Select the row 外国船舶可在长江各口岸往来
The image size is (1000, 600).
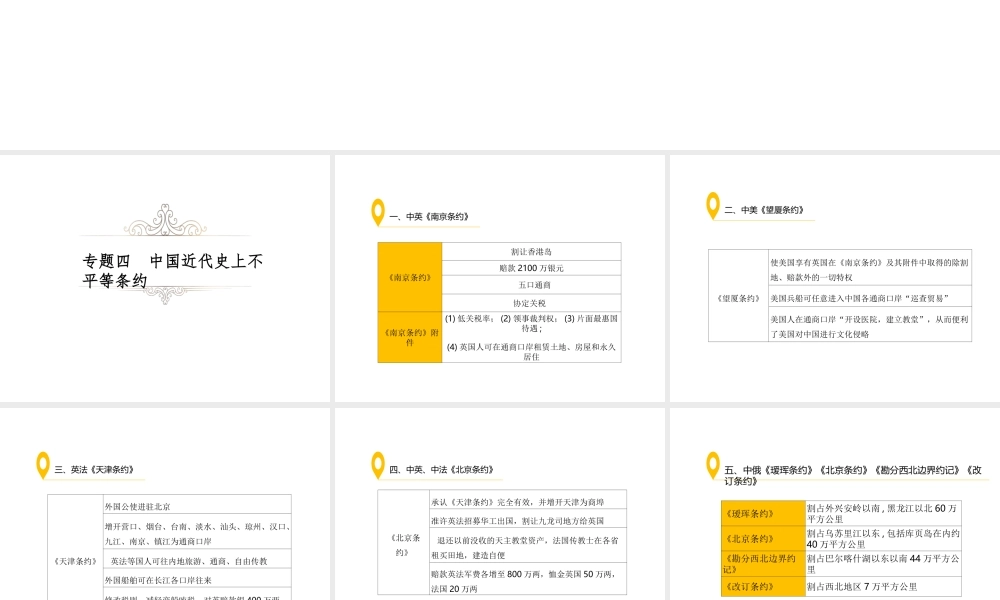click(197, 580)
